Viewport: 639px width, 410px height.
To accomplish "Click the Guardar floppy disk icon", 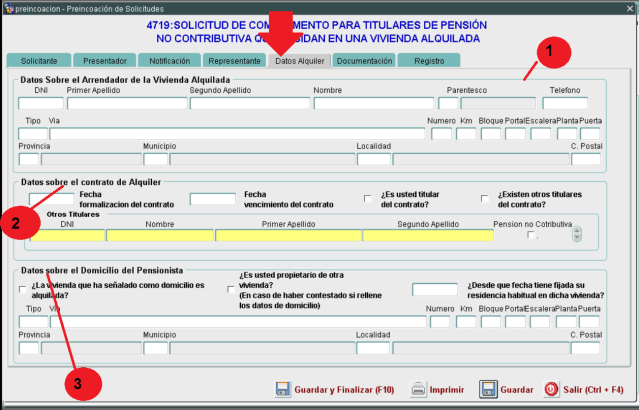I will [x=488, y=389].
